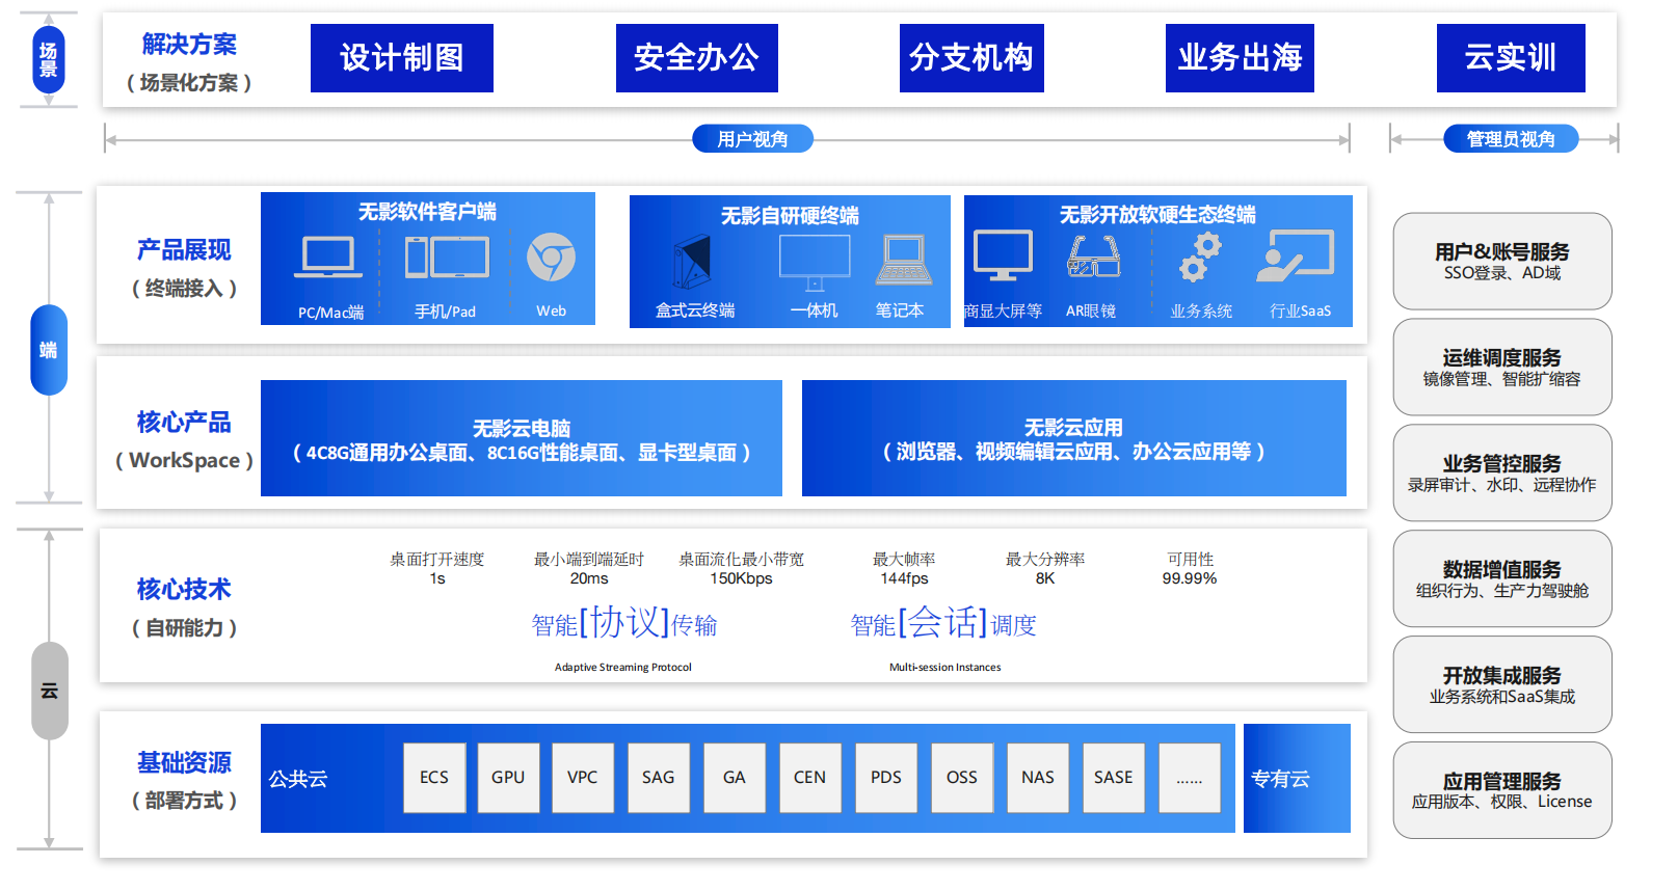Click the Web browser icon

point(551,258)
